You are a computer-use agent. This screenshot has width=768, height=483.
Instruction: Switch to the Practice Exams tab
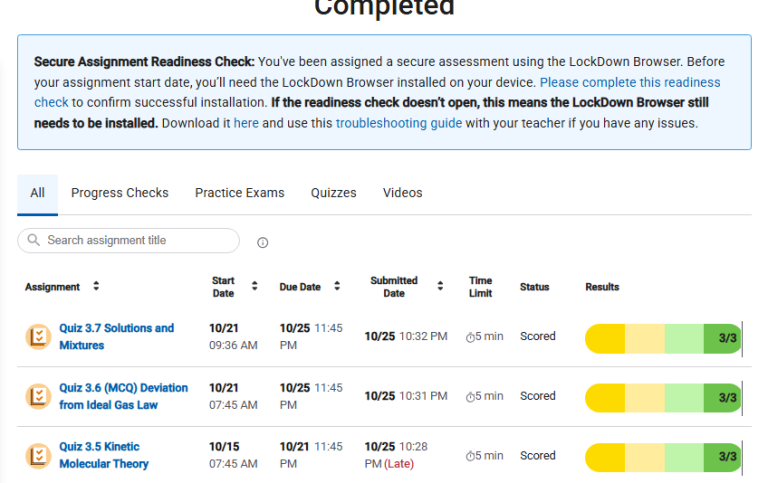click(240, 193)
